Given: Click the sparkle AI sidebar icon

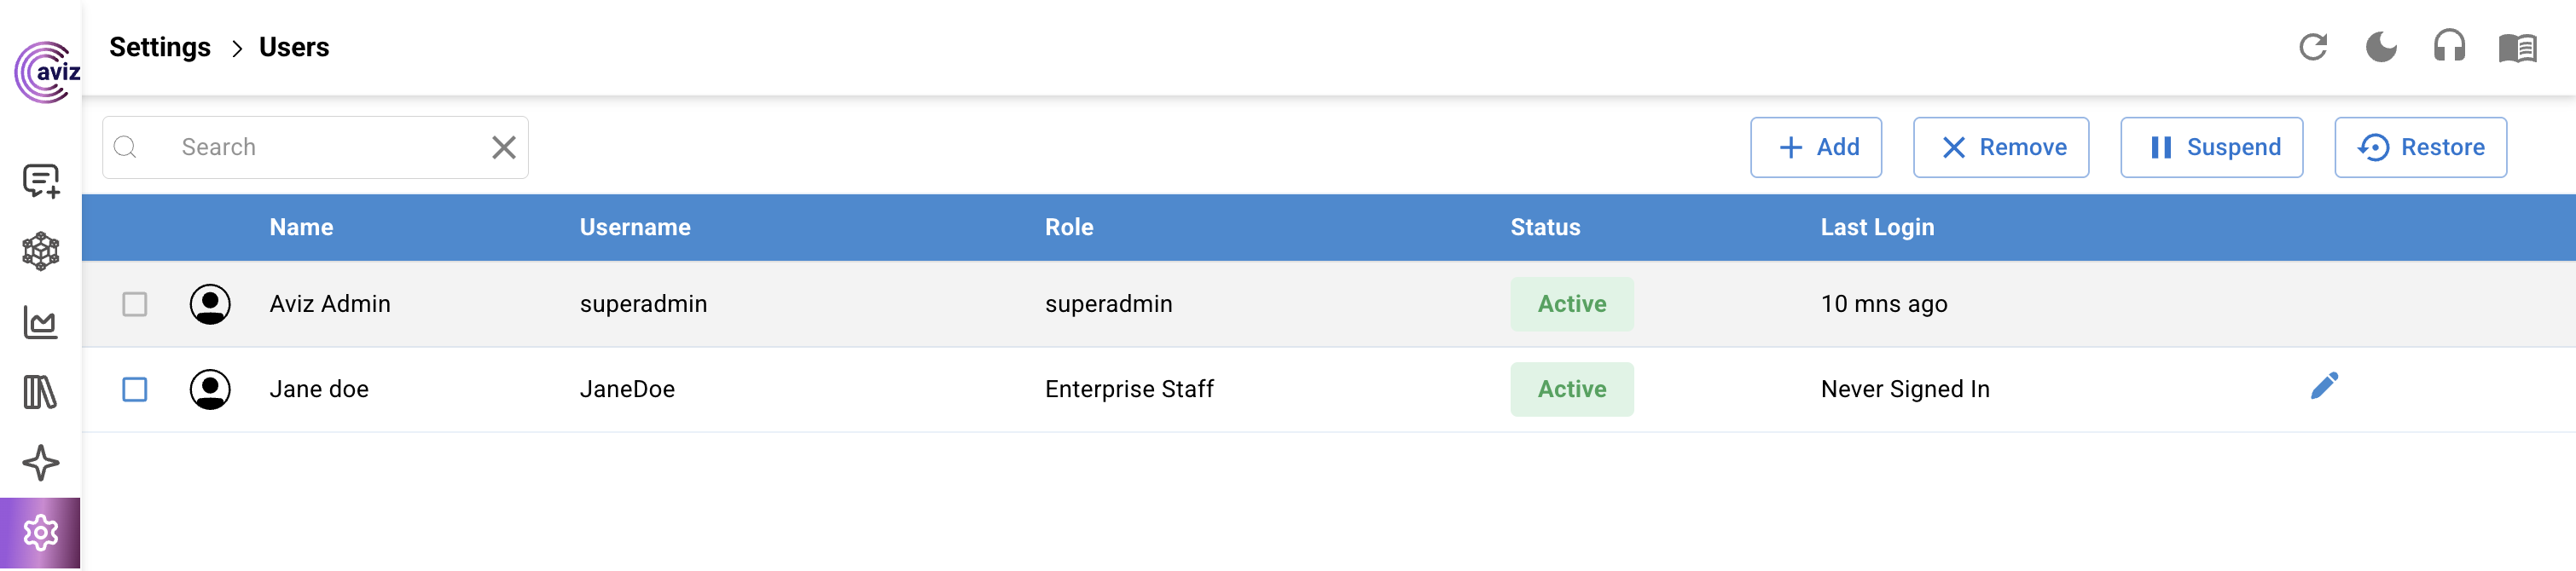Looking at the screenshot, I should [x=40, y=463].
